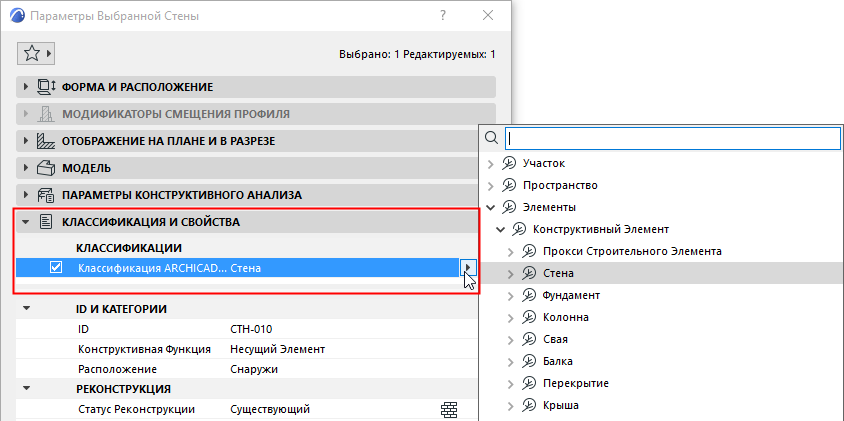Expand the Участок tree node
844x421 pixels.
[x=490, y=164]
